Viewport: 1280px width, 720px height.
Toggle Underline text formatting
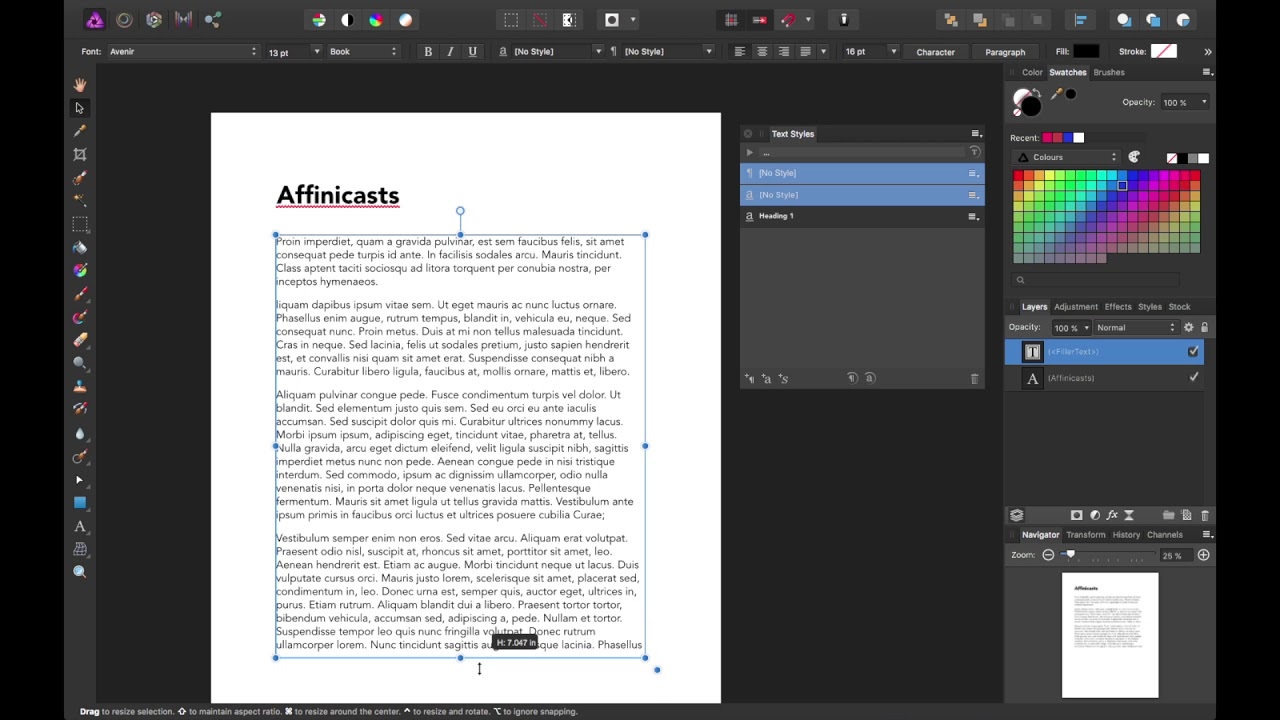(x=472, y=51)
